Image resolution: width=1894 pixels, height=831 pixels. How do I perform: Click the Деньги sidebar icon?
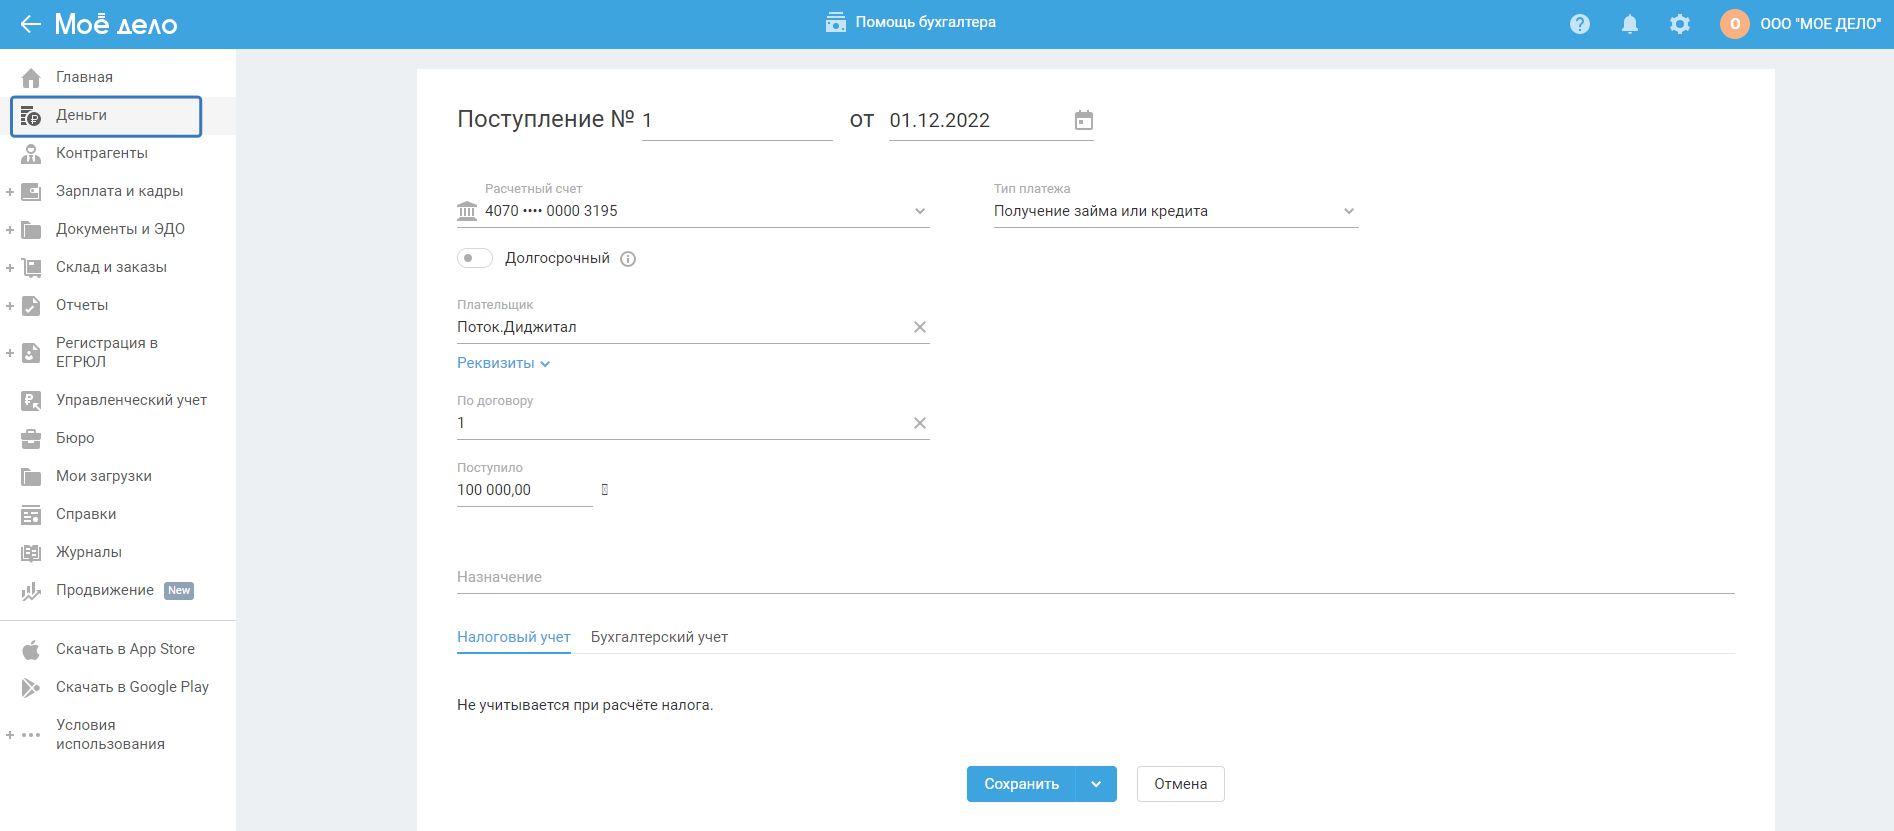click(31, 116)
